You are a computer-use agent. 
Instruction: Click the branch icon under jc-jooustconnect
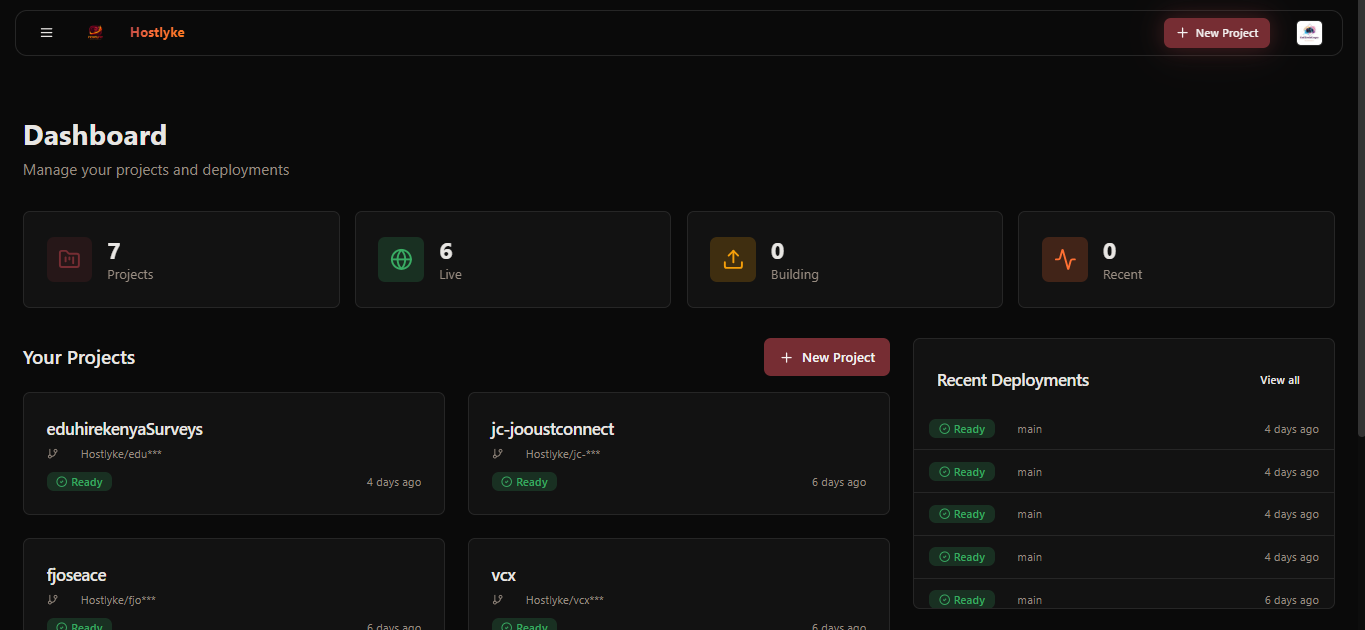497,453
